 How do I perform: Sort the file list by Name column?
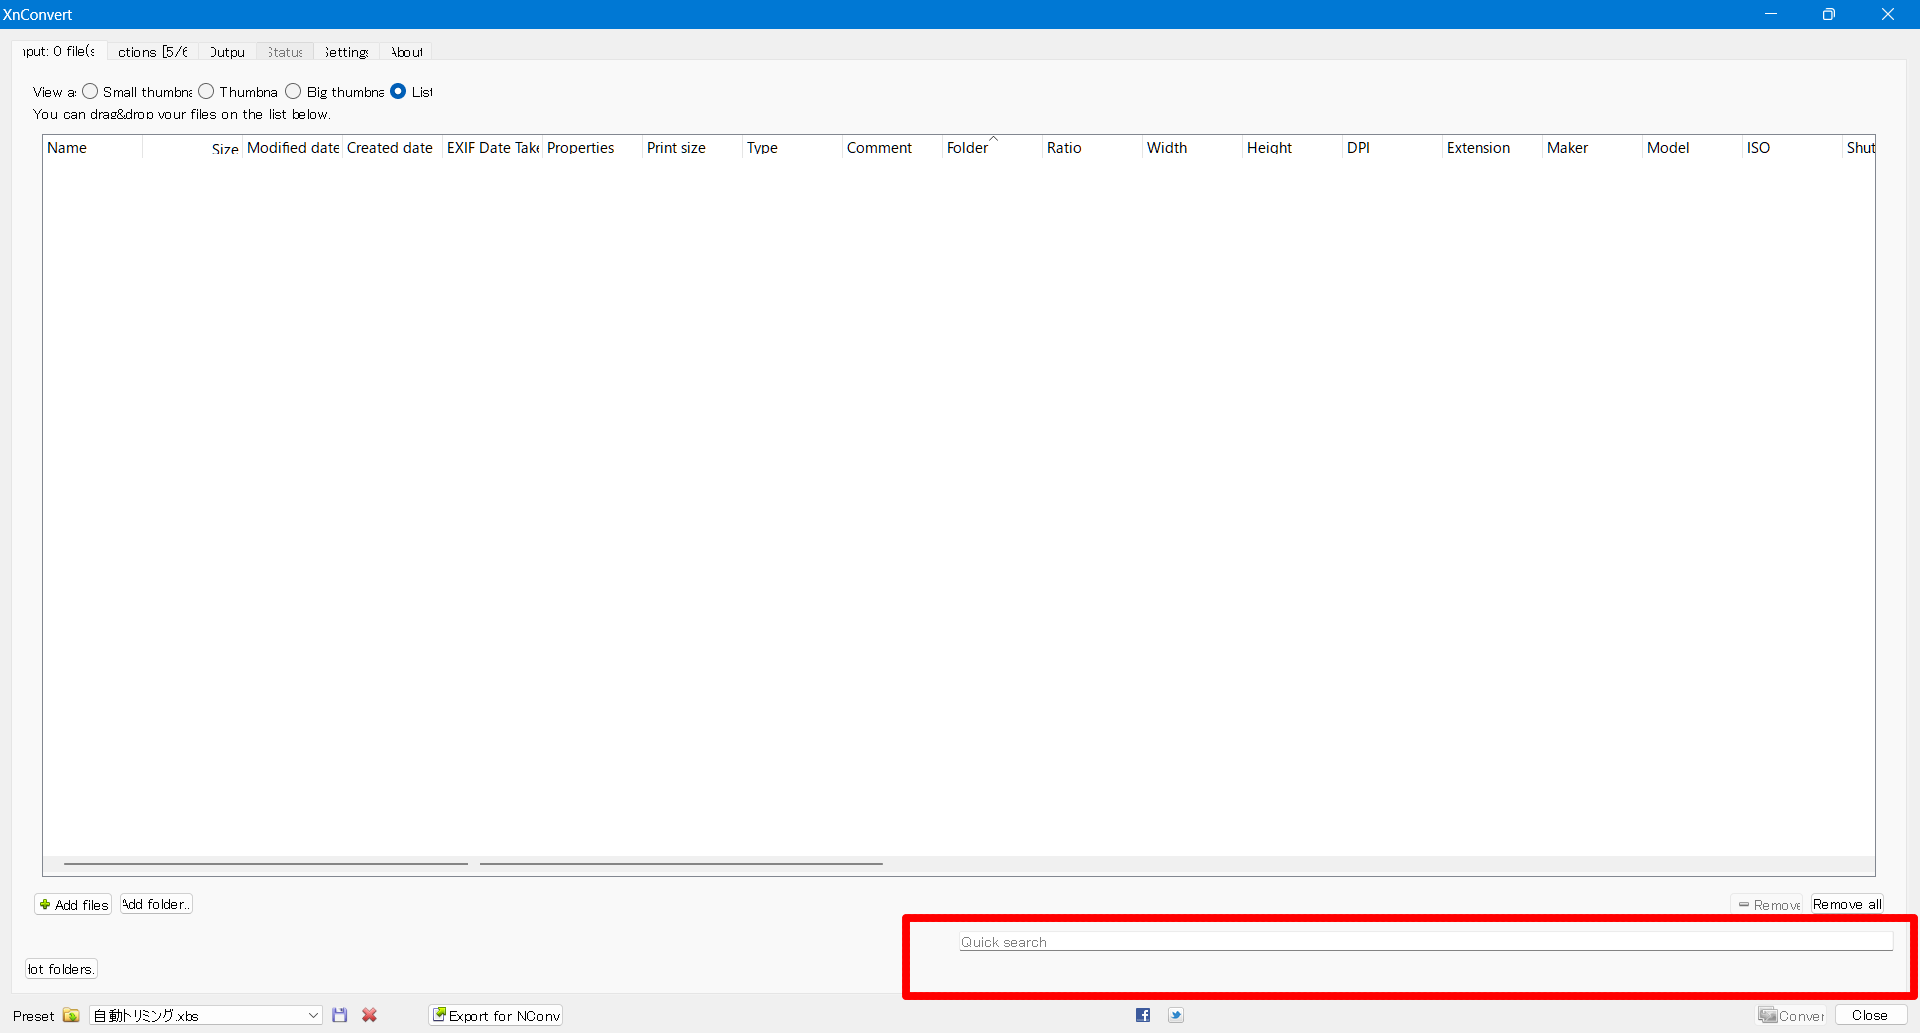tap(93, 148)
